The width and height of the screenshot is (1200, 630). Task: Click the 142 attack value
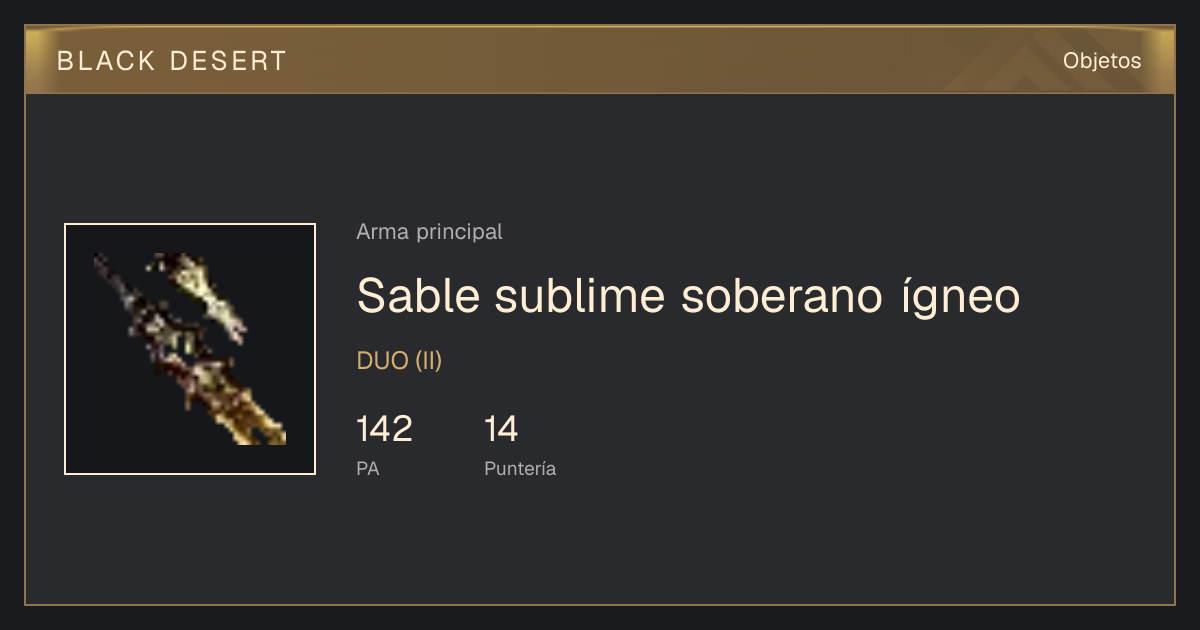coord(384,429)
